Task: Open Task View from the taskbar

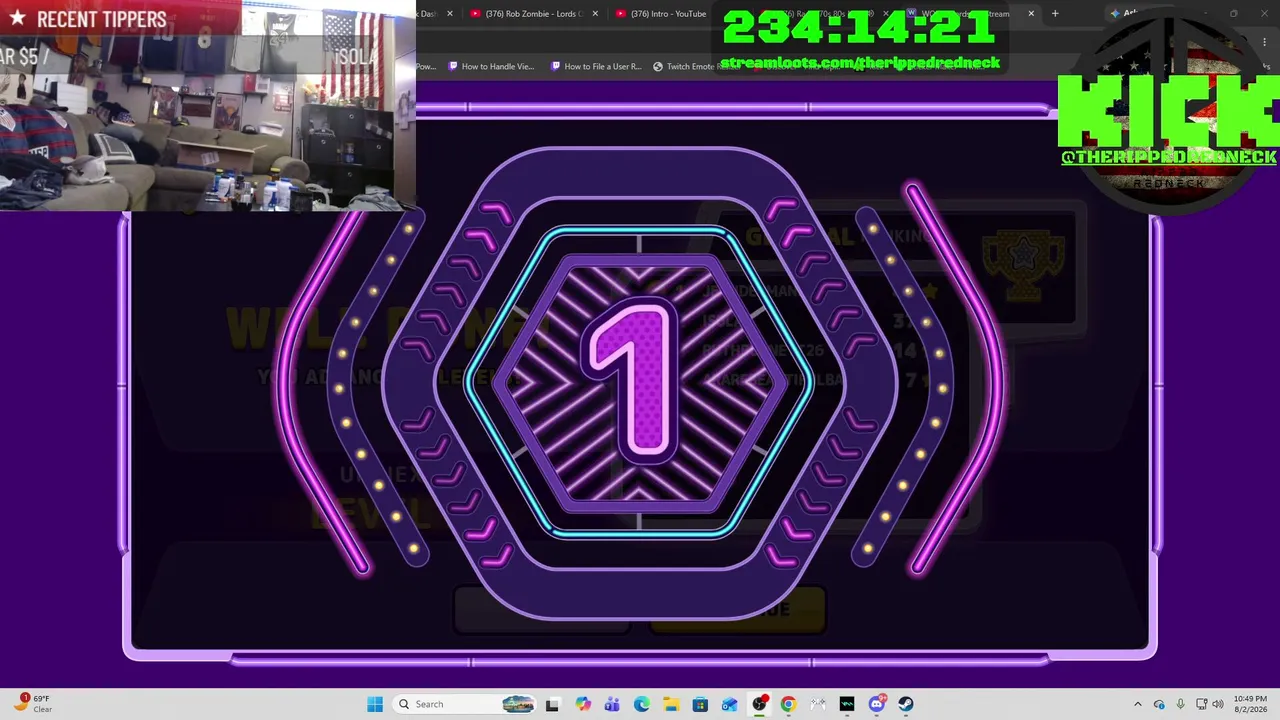Action: pyautogui.click(x=552, y=704)
